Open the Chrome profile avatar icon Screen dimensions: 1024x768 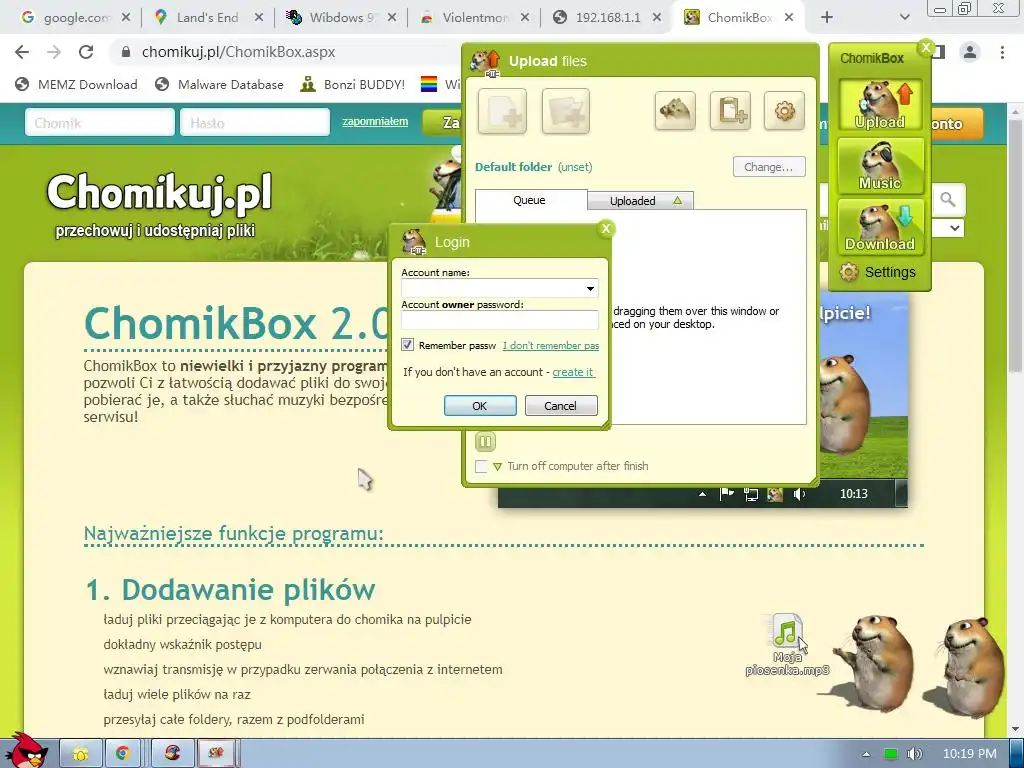970,52
